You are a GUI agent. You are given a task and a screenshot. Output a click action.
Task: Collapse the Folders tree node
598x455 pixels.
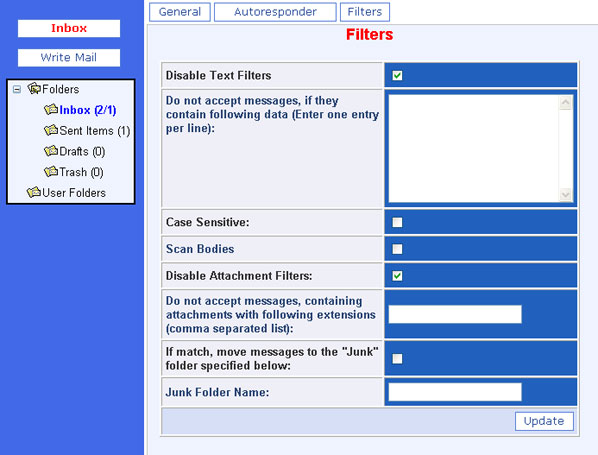pyautogui.click(x=17, y=90)
